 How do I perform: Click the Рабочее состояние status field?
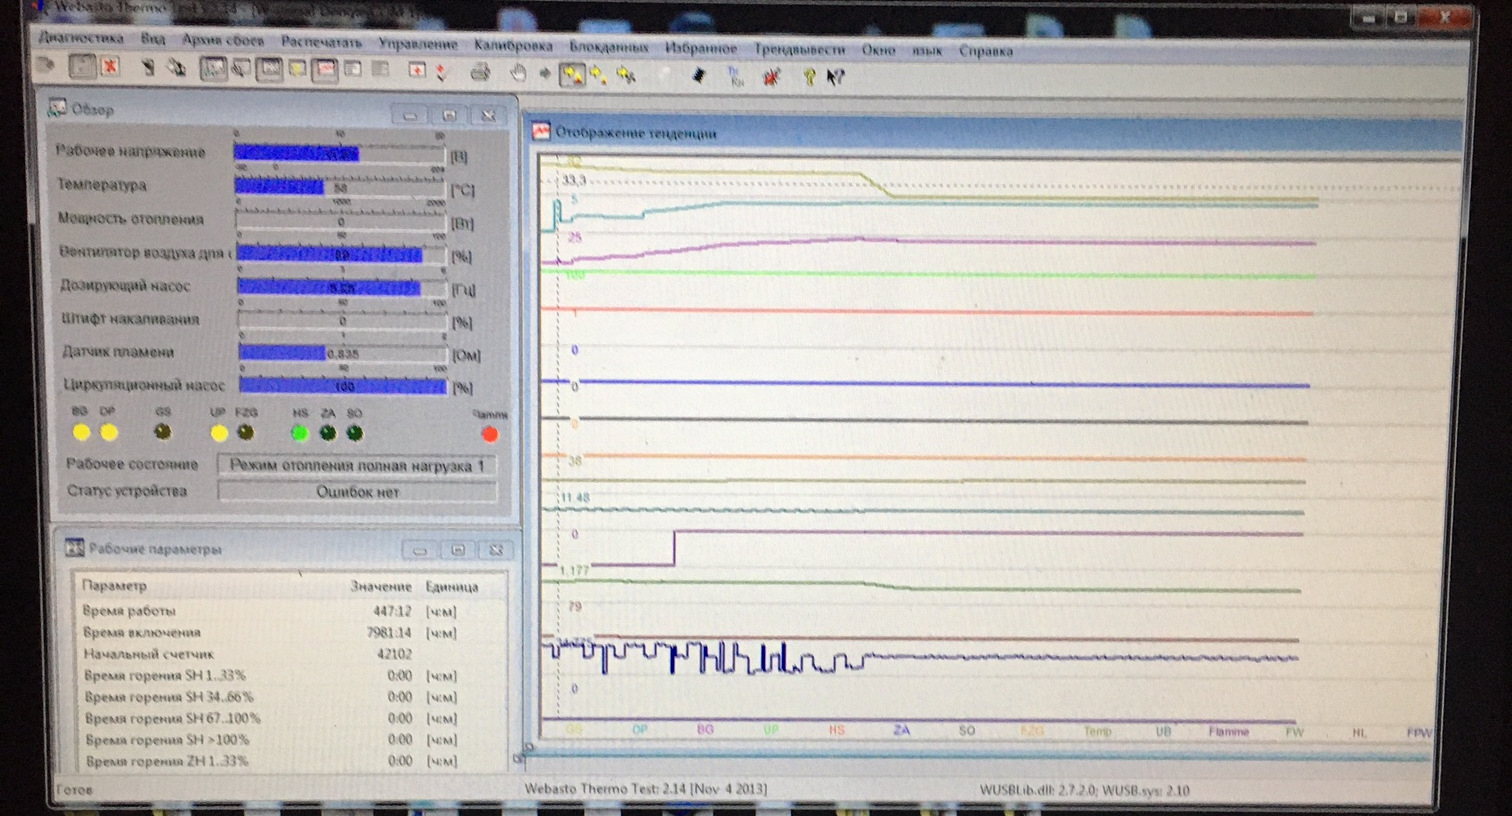point(357,465)
